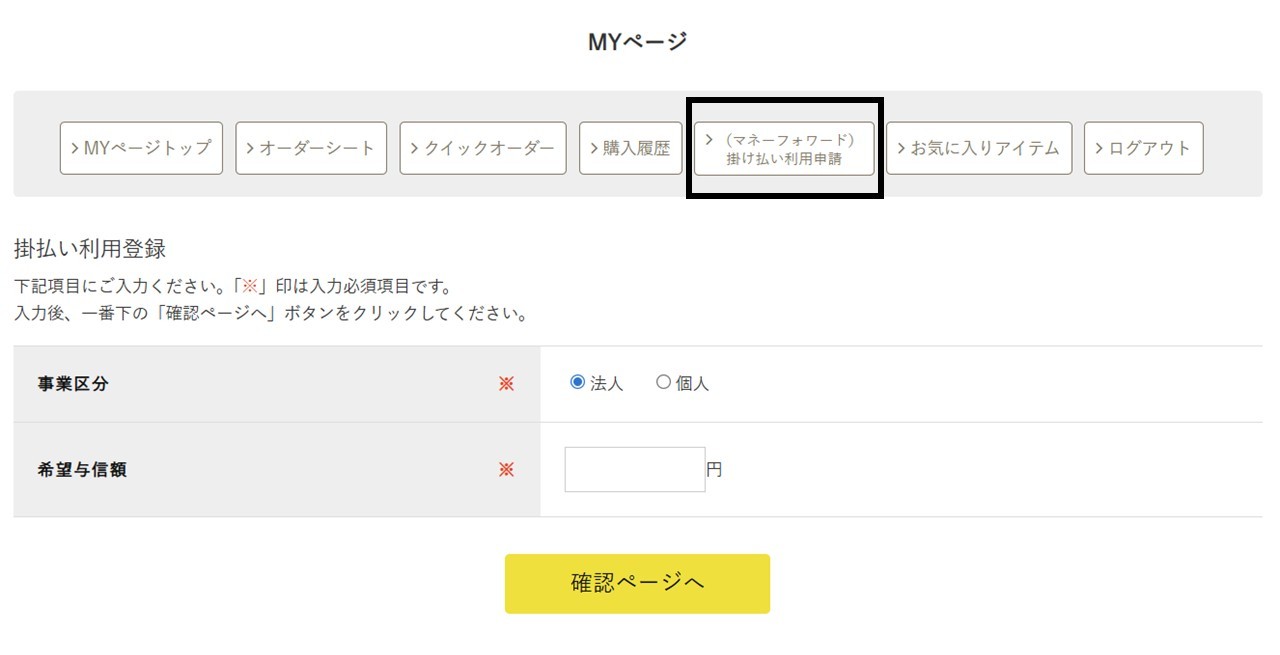This screenshot has height=655, width=1280.
Task: Click the red ※ next to 希望与信額
Action: [x=508, y=469]
